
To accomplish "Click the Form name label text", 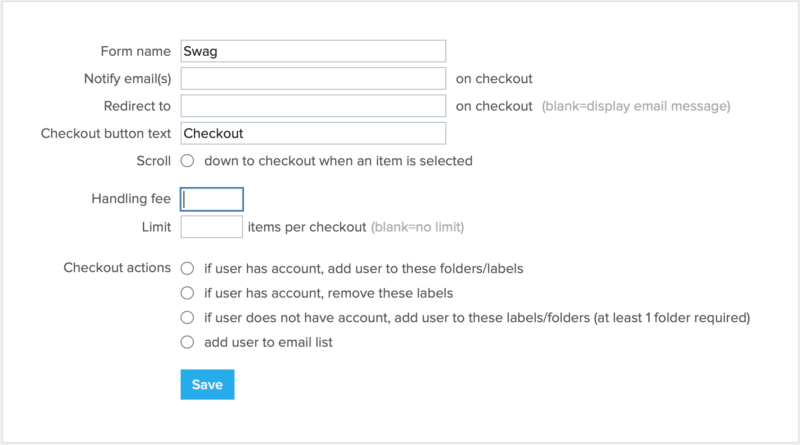I will pos(136,51).
